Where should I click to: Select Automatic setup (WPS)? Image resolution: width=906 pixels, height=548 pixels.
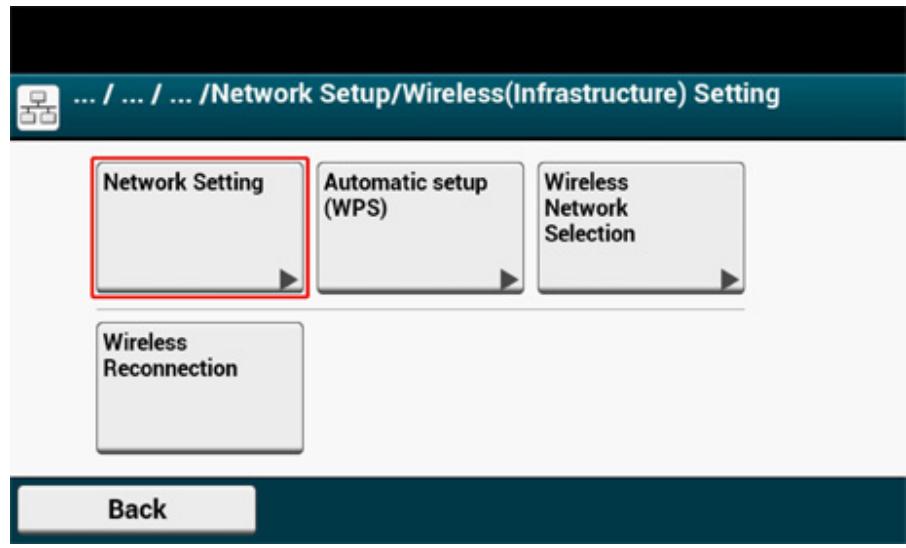pos(420,226)
